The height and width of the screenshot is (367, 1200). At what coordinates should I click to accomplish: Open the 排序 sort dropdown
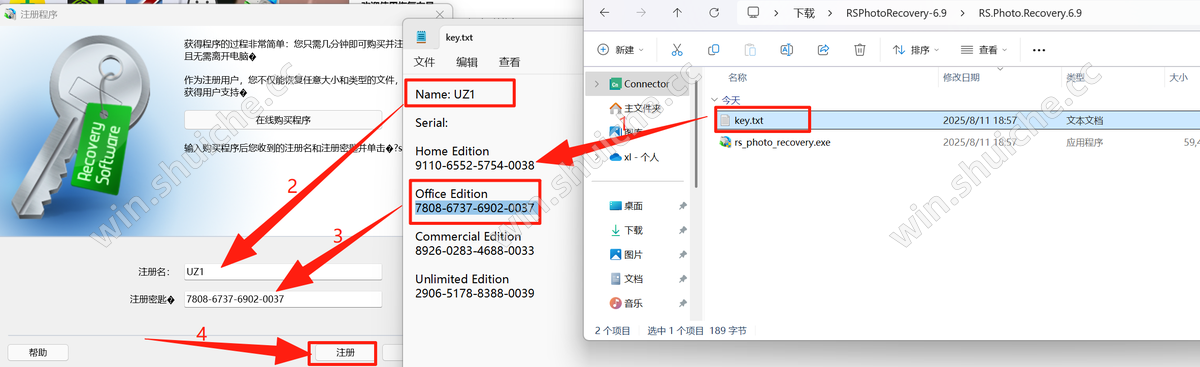tap(917, 49)
